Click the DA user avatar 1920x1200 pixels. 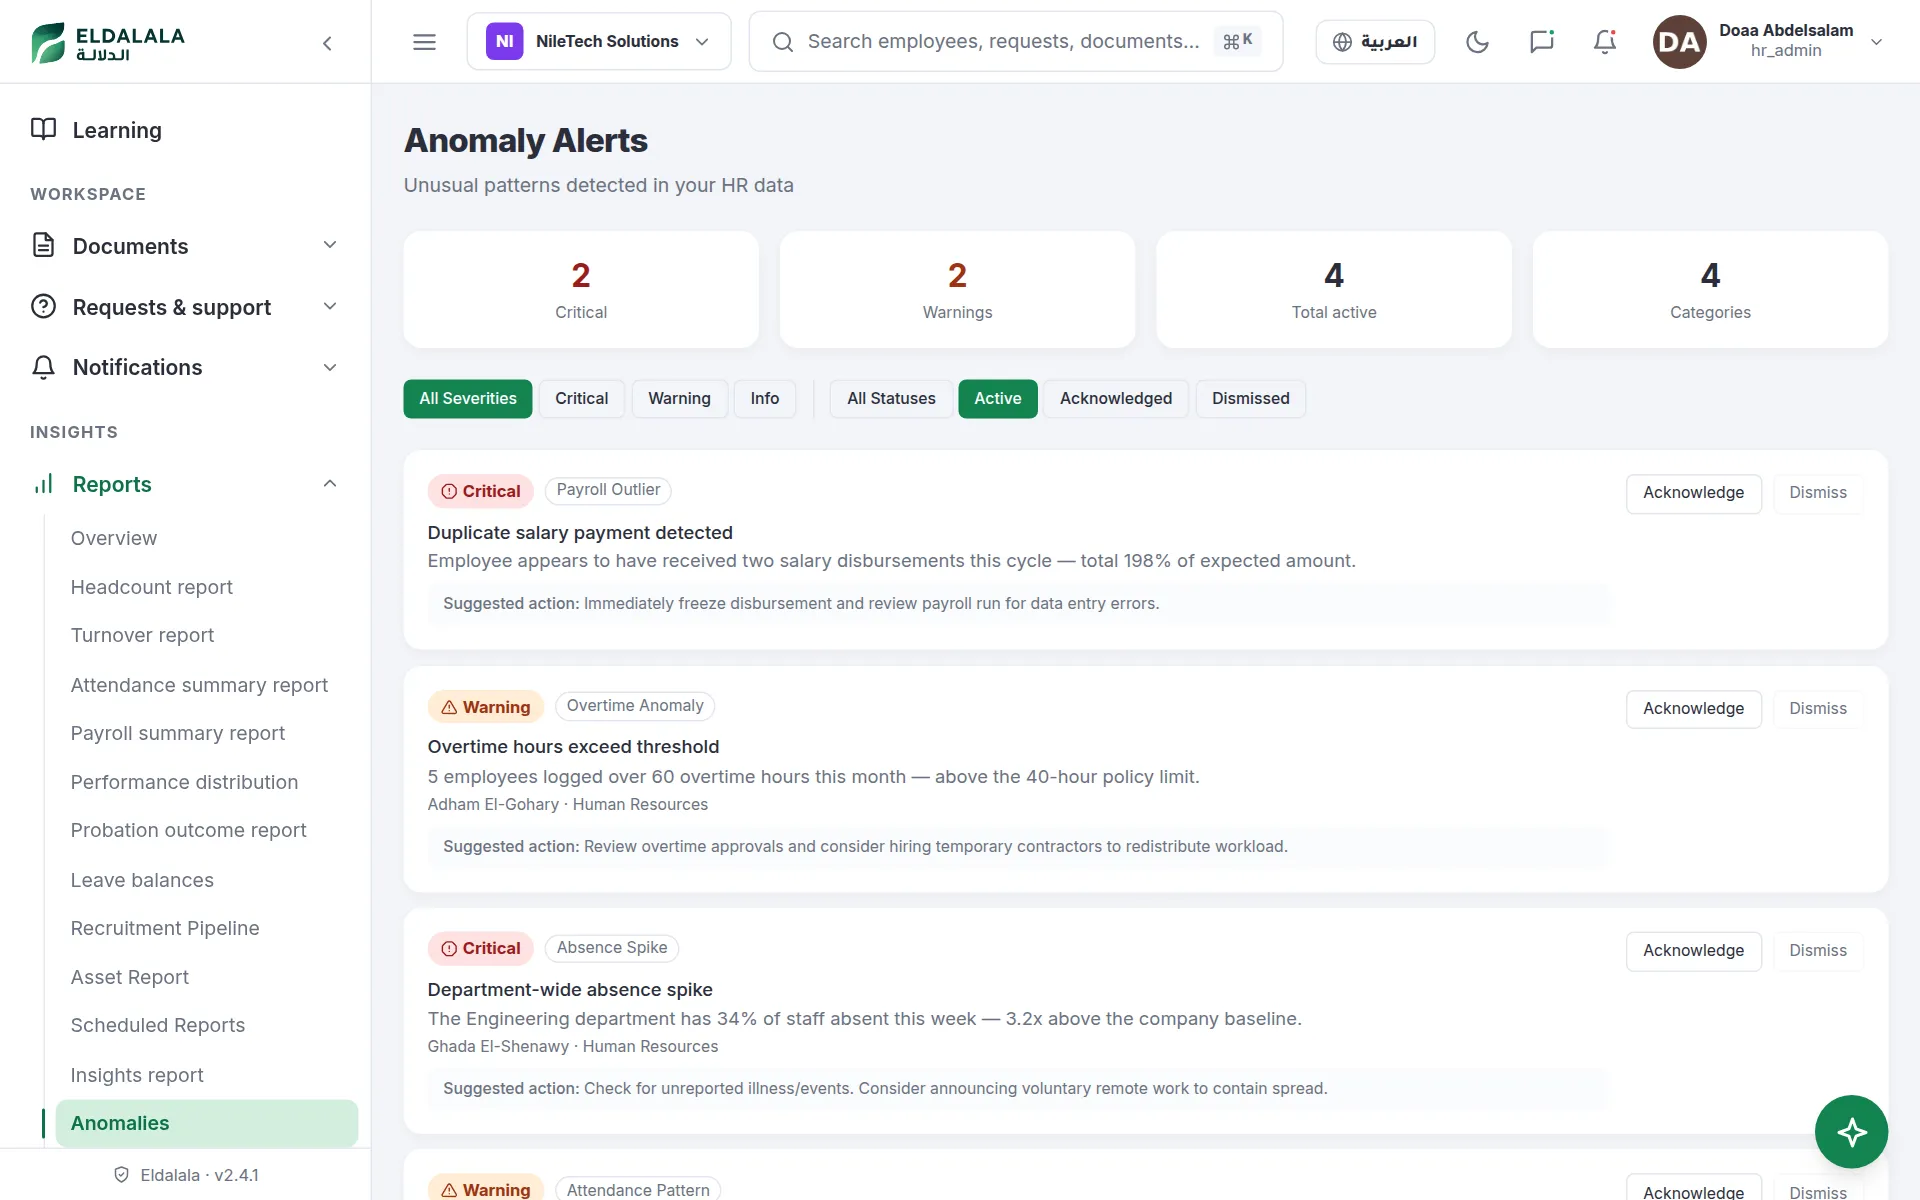click(x=1679, y=42)
